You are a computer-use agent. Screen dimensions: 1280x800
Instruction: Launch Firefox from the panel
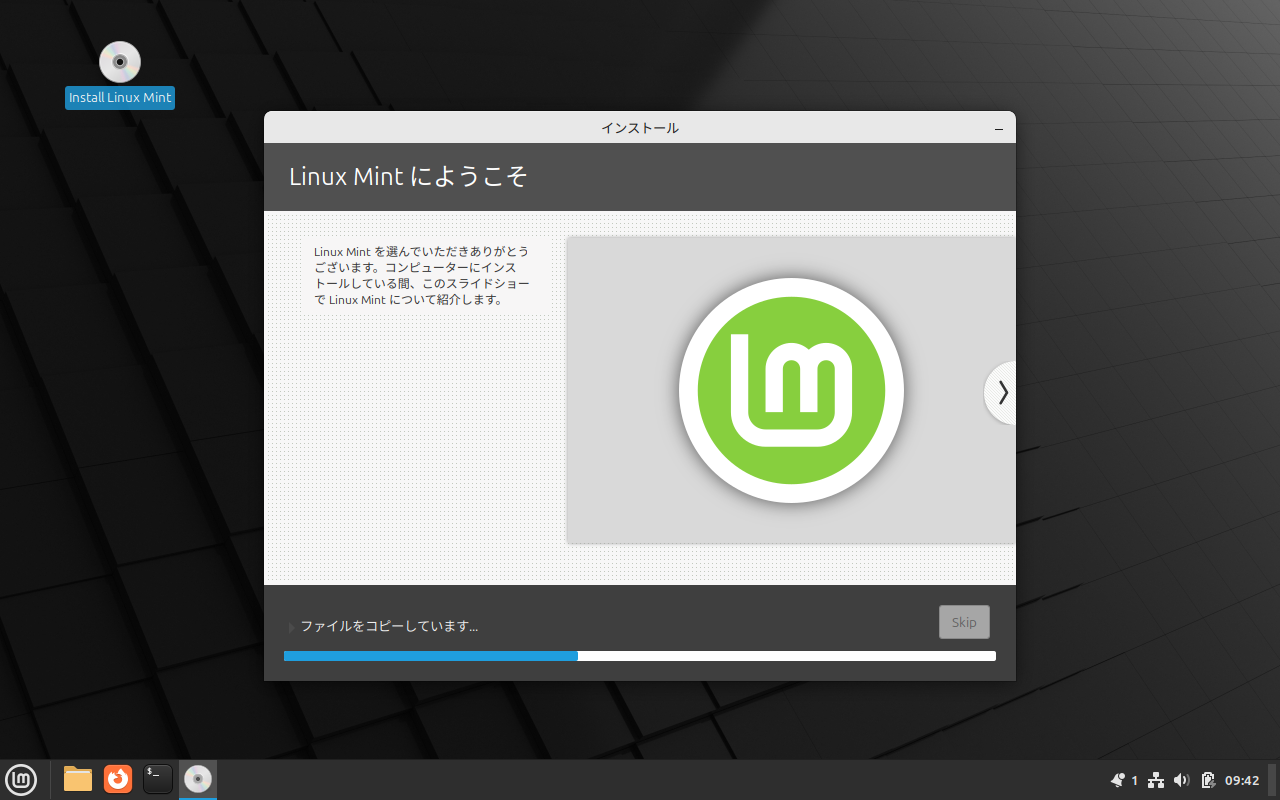pyautogui.click(x=118, y=778)
